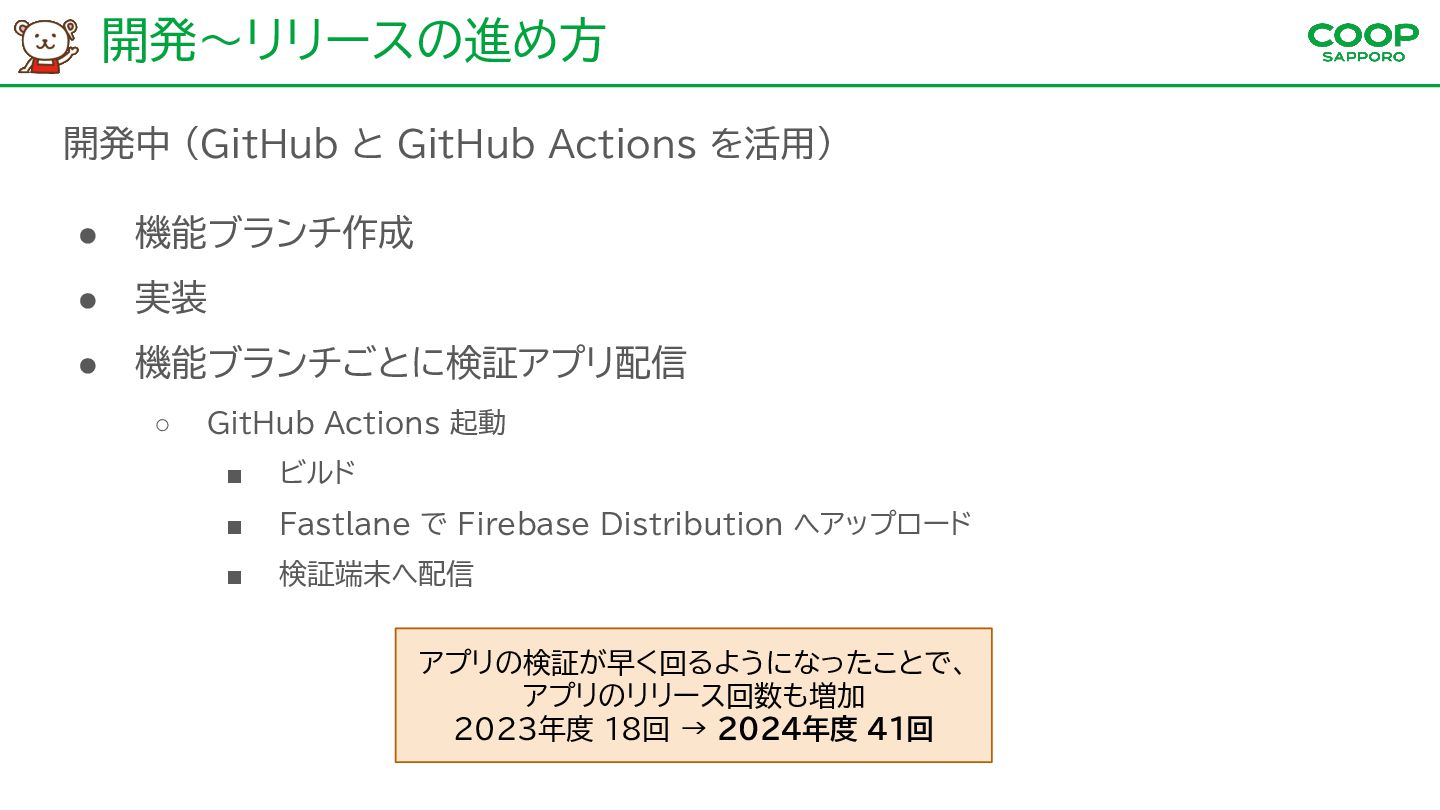
Task: Click hollow circle bullet before GitHub Actions 起動
Action: 162,425
